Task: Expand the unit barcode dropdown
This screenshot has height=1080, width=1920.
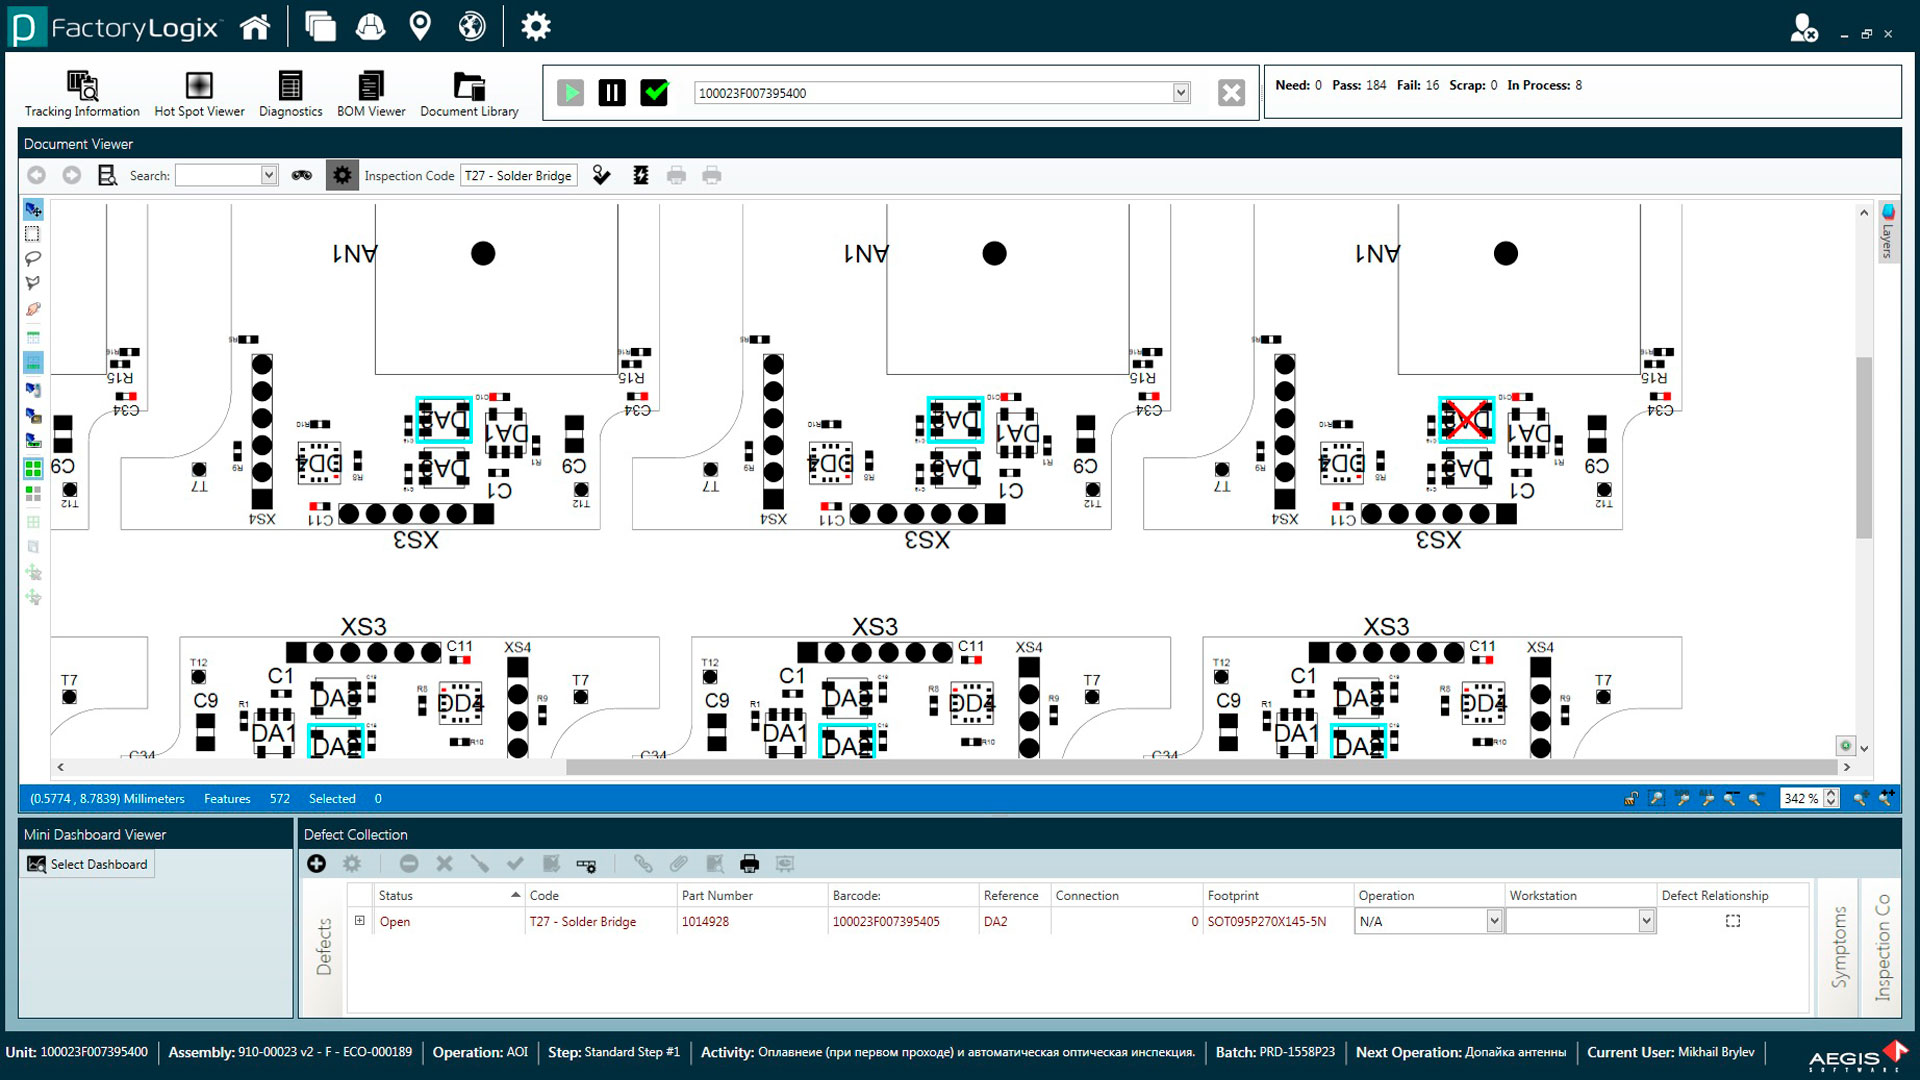Action: coord(1181,93)
